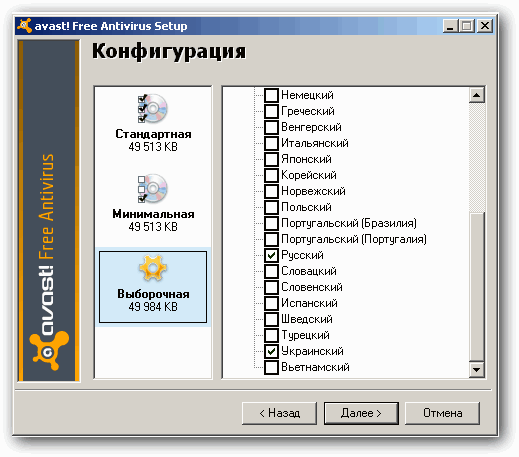Uncheck the Украинский language checkbox
Viewport: 519px width, 457px height.
(271, 351)
